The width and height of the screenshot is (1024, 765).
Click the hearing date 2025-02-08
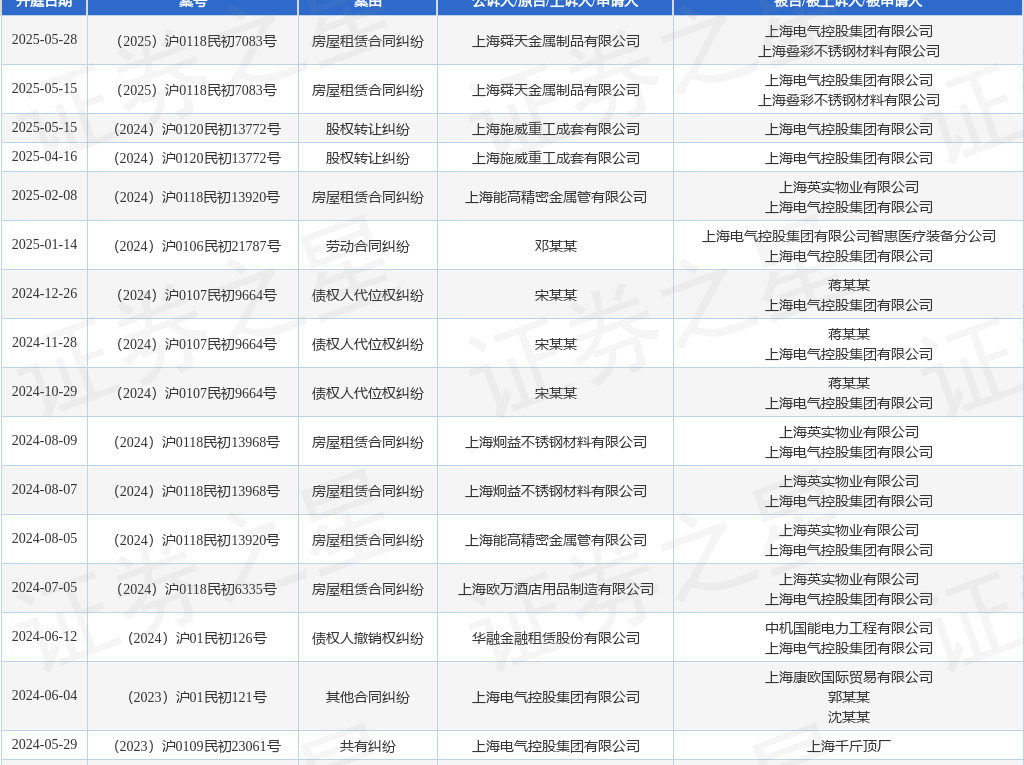tap(44, 196)
